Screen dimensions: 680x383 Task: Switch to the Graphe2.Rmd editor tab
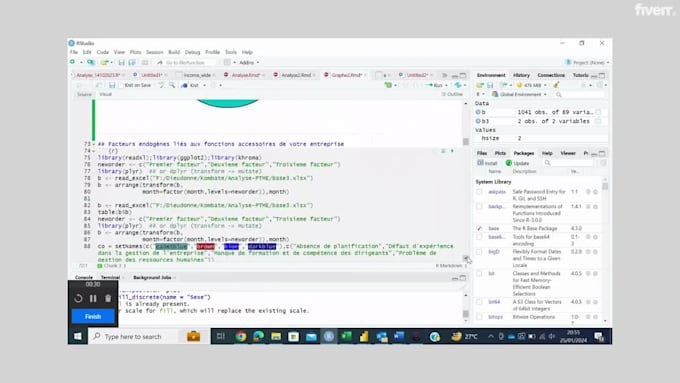click(346, 75)
